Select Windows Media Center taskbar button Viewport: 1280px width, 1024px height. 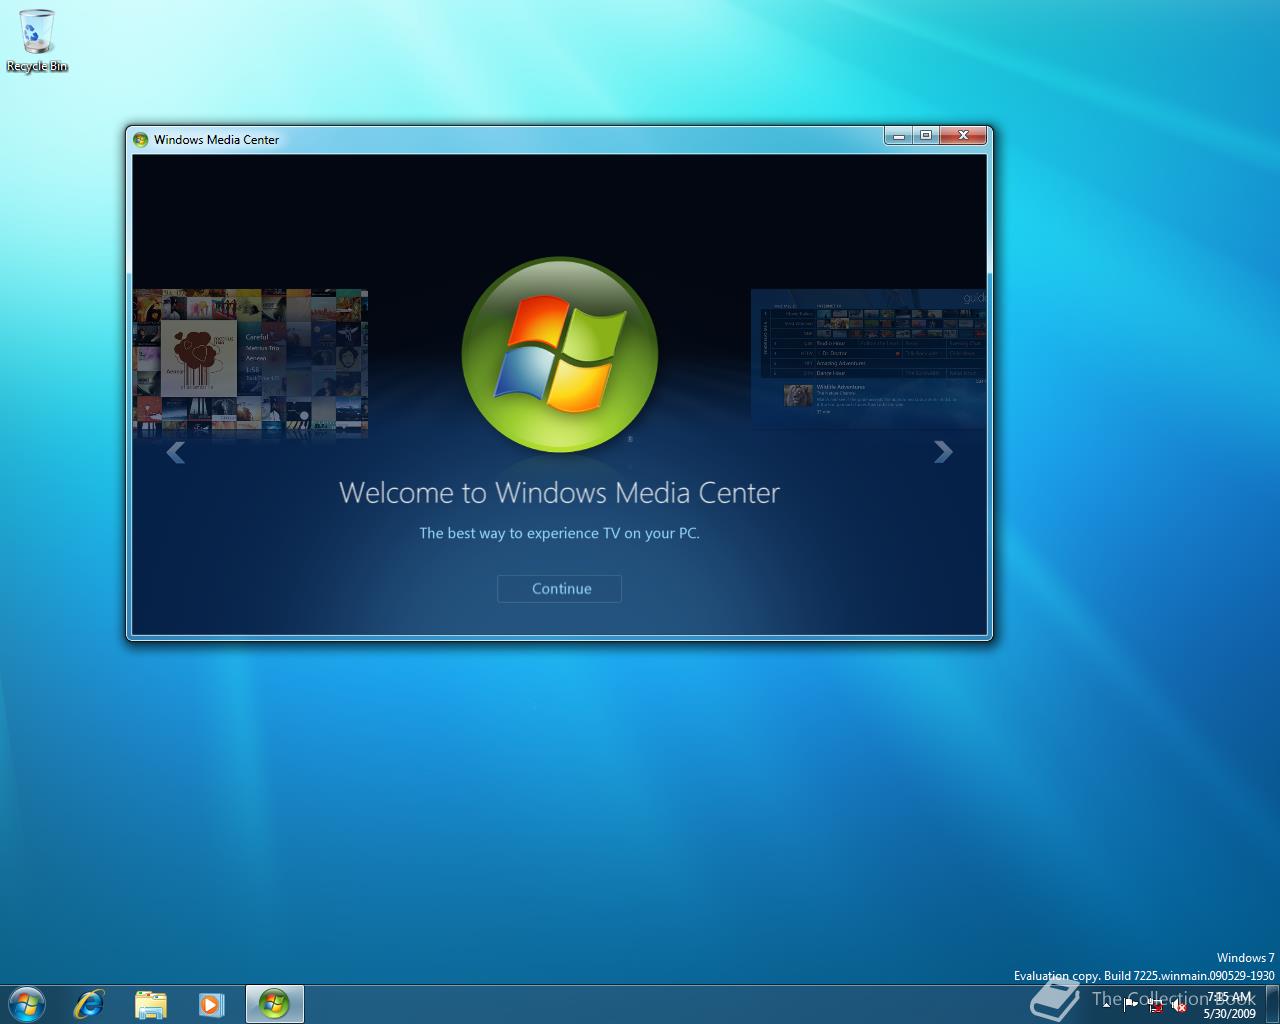coord(274,1004)
